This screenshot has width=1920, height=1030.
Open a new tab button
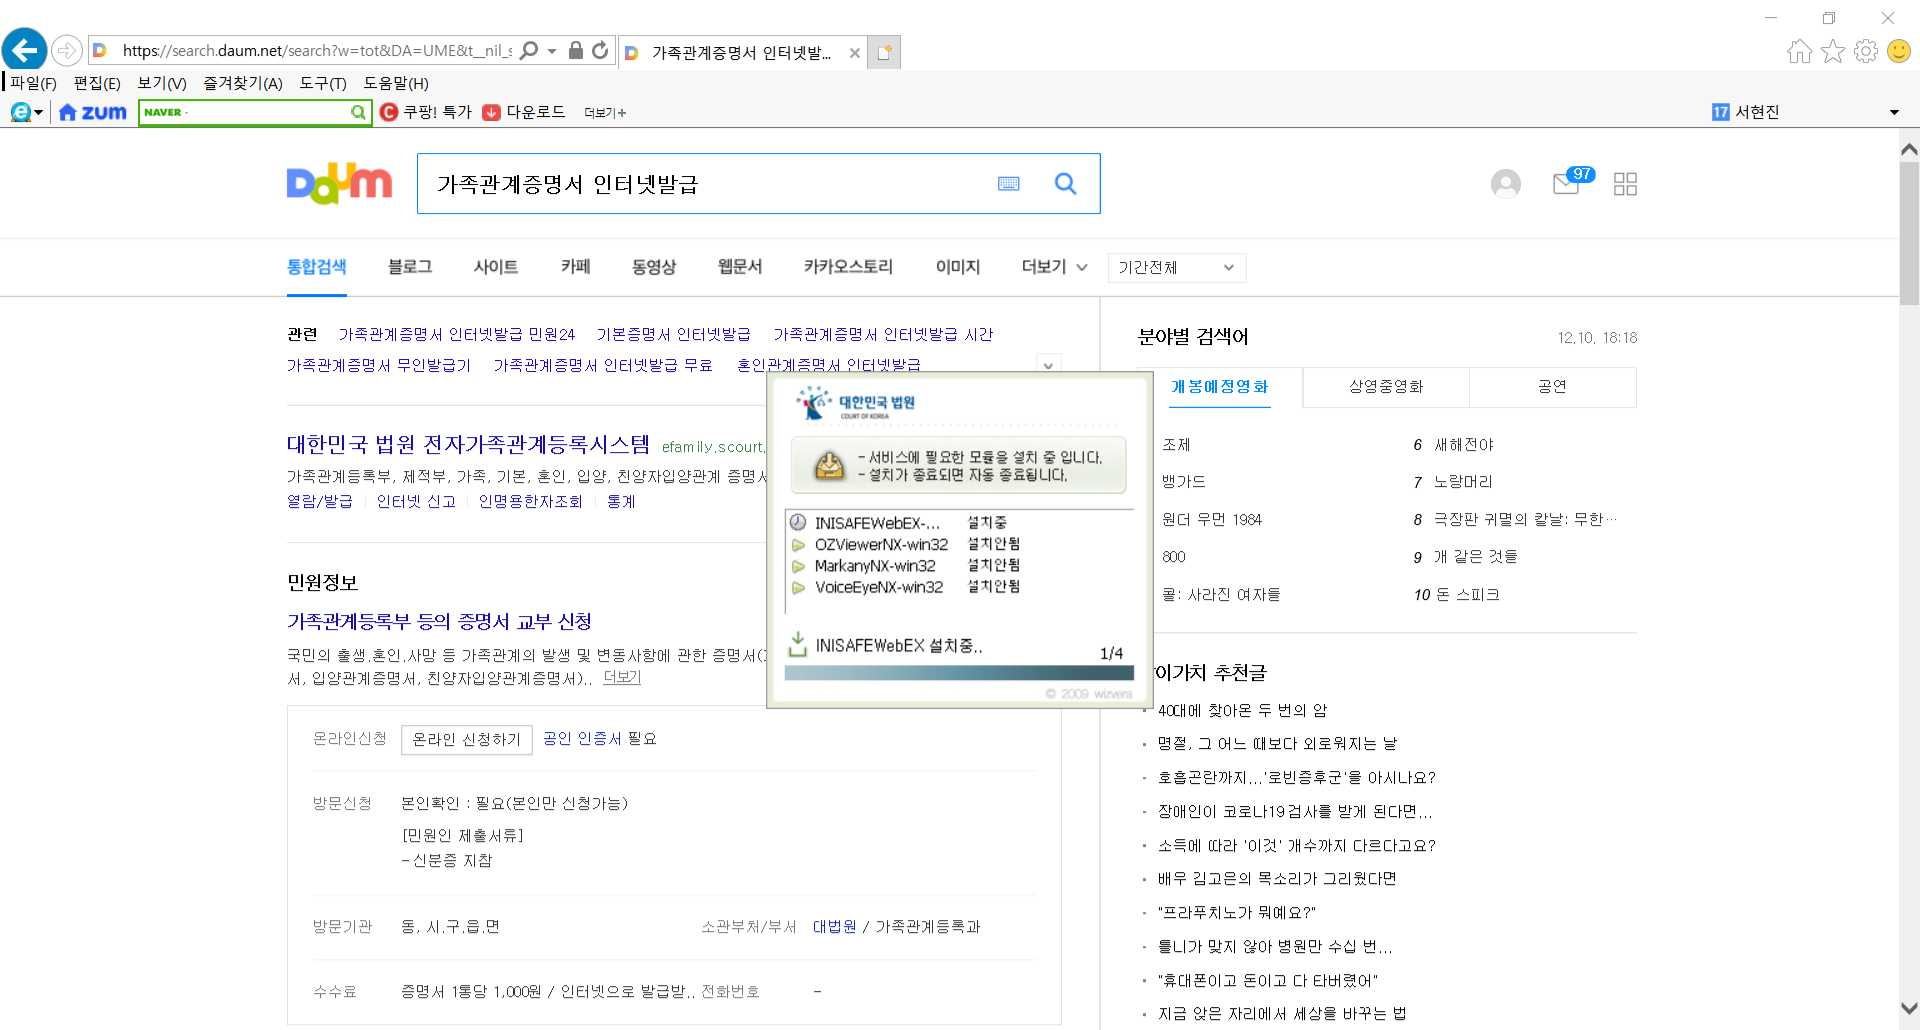884,52
